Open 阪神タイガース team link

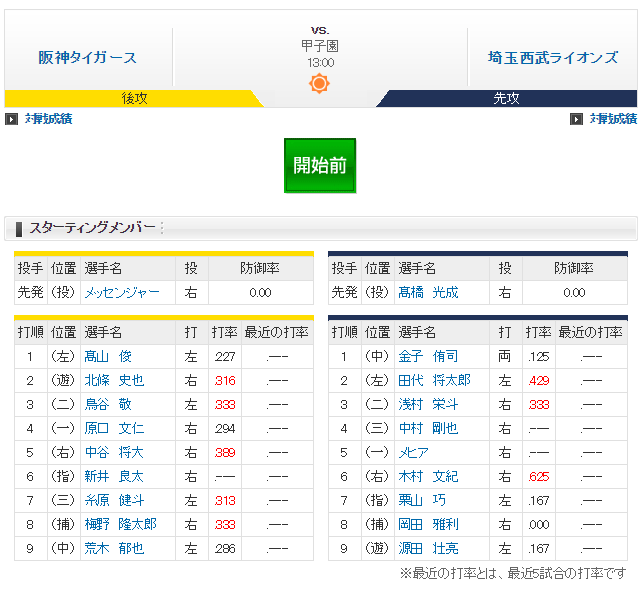(x=87, y=57)
